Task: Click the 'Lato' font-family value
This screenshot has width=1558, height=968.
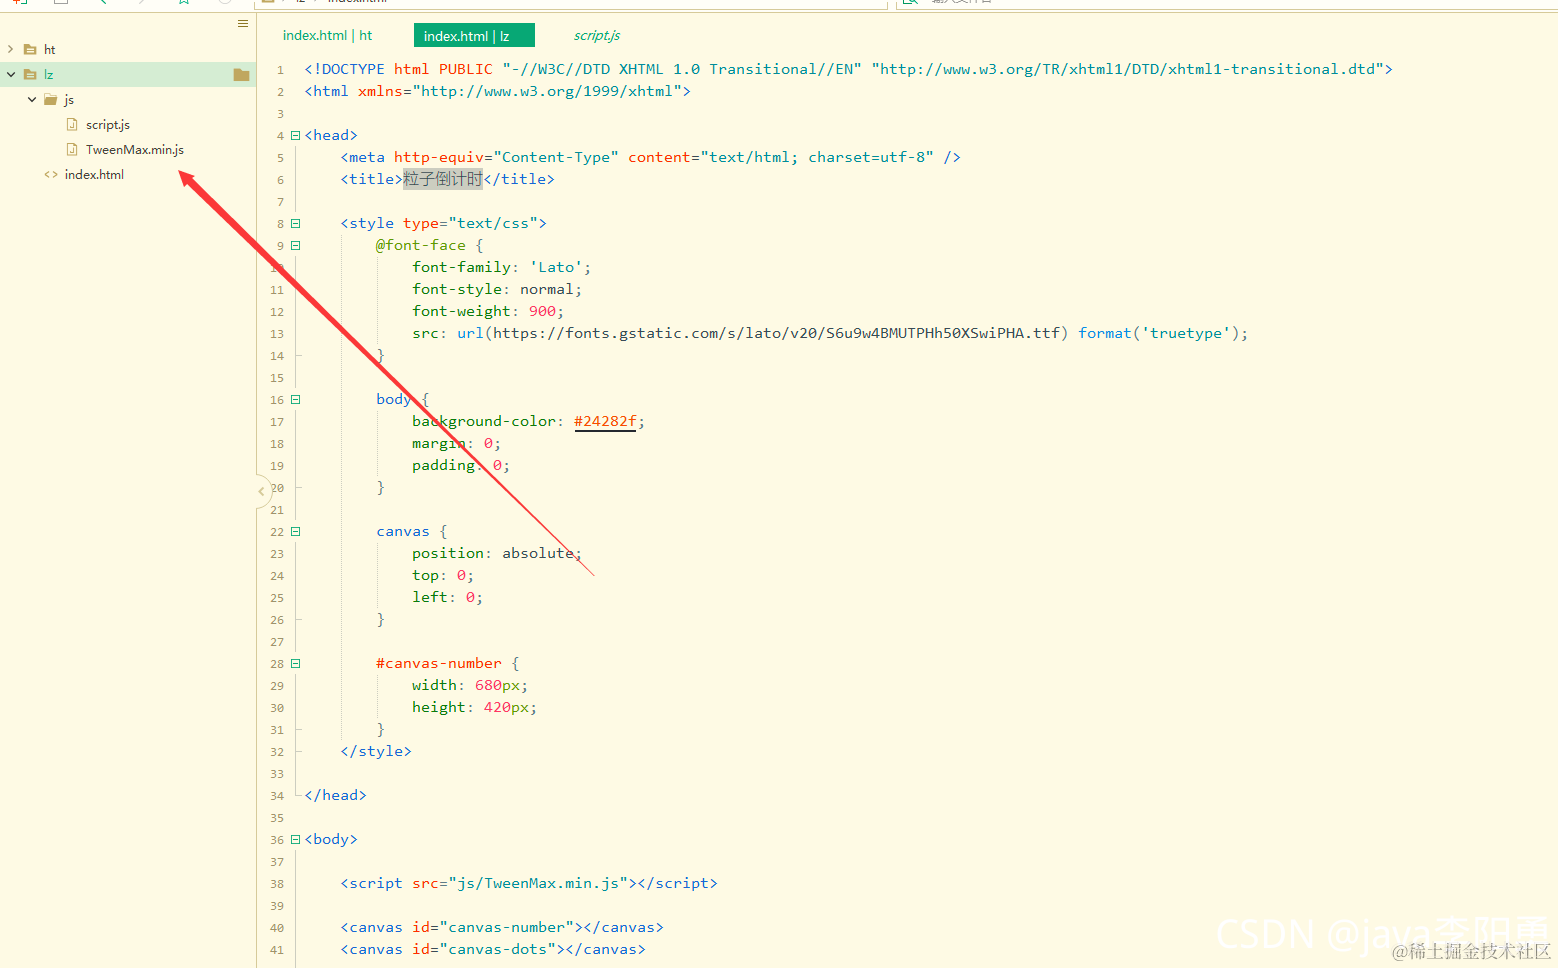Action: coord(556,267)
